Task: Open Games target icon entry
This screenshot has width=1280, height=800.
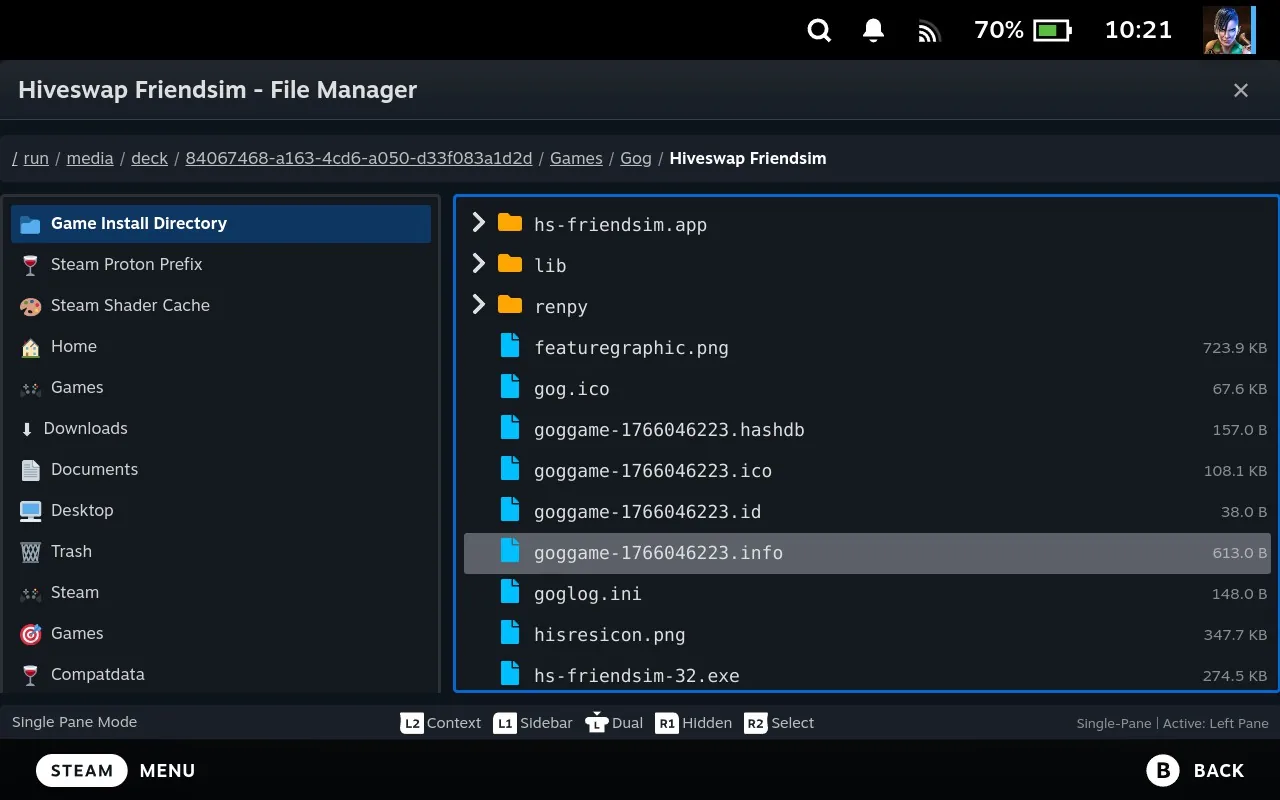Action: pos(30,634)
